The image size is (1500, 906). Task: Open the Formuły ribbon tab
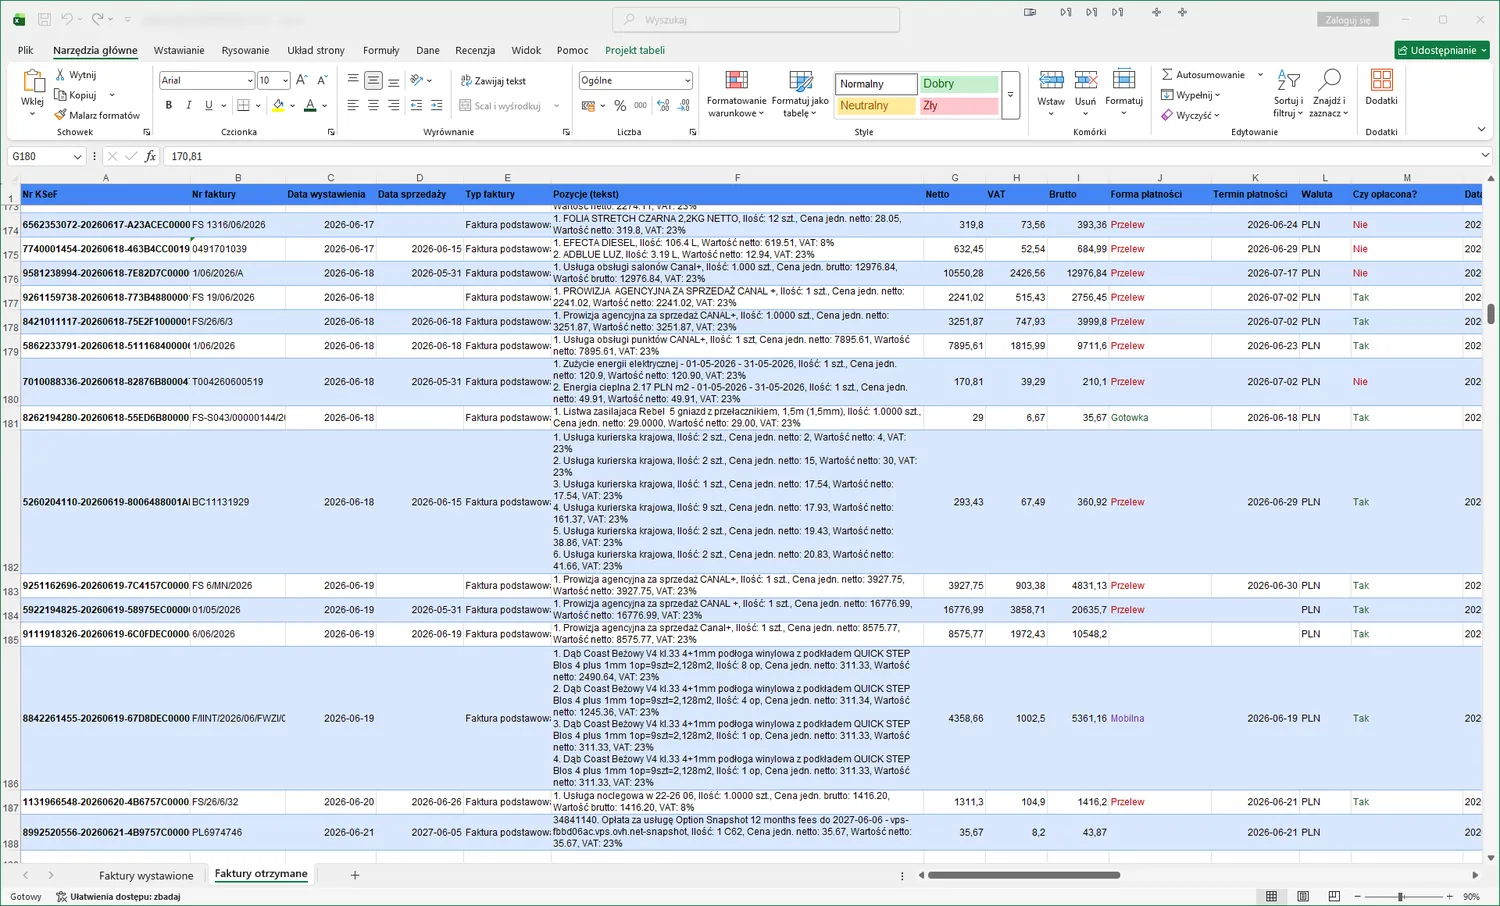[x=381, y=50]
